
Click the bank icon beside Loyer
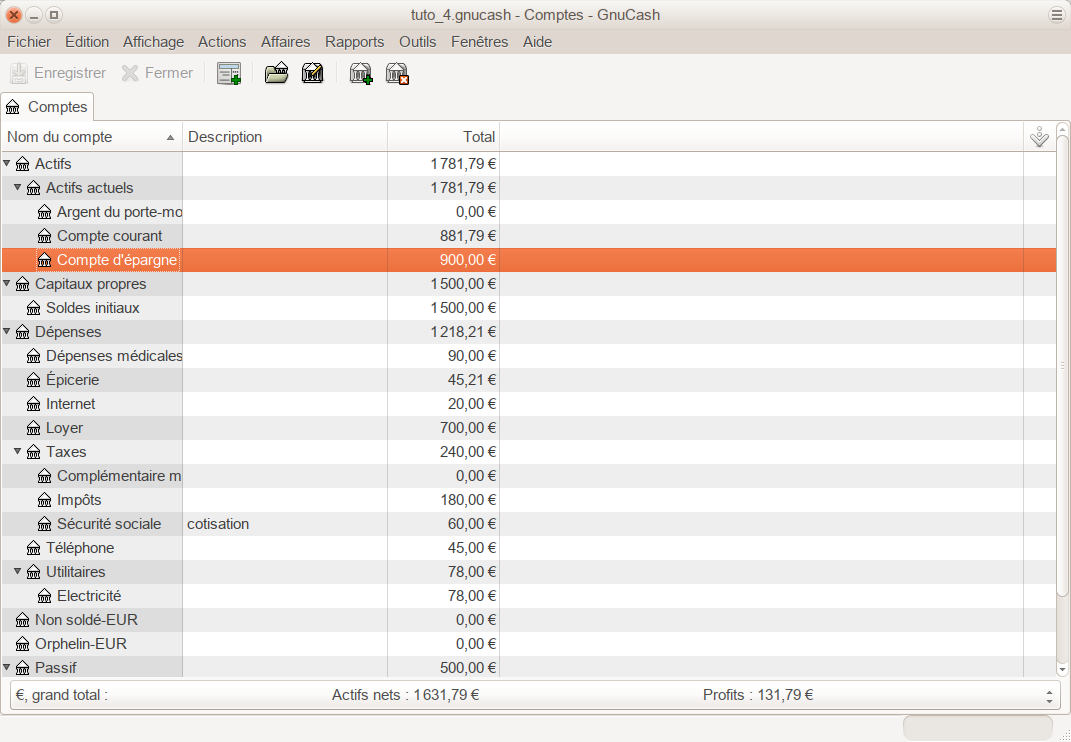[x=33, y=428]
